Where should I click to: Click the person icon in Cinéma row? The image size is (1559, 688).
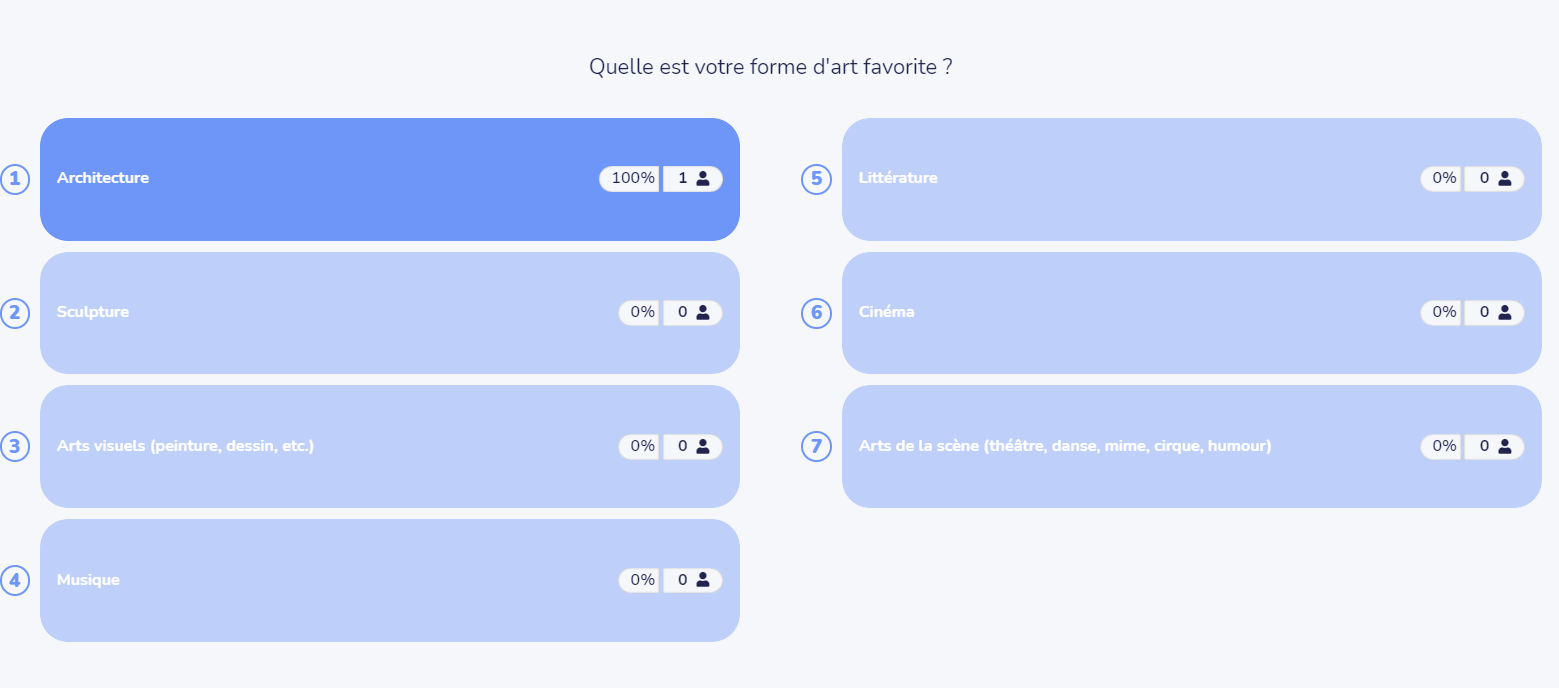[x=1505, y=312]
